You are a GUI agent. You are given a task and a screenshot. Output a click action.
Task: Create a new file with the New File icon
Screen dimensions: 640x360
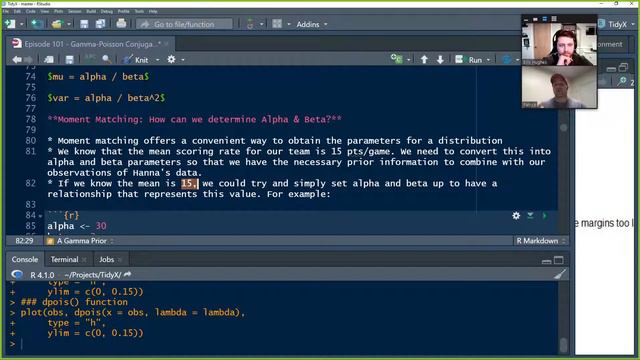tap(10, 24)
